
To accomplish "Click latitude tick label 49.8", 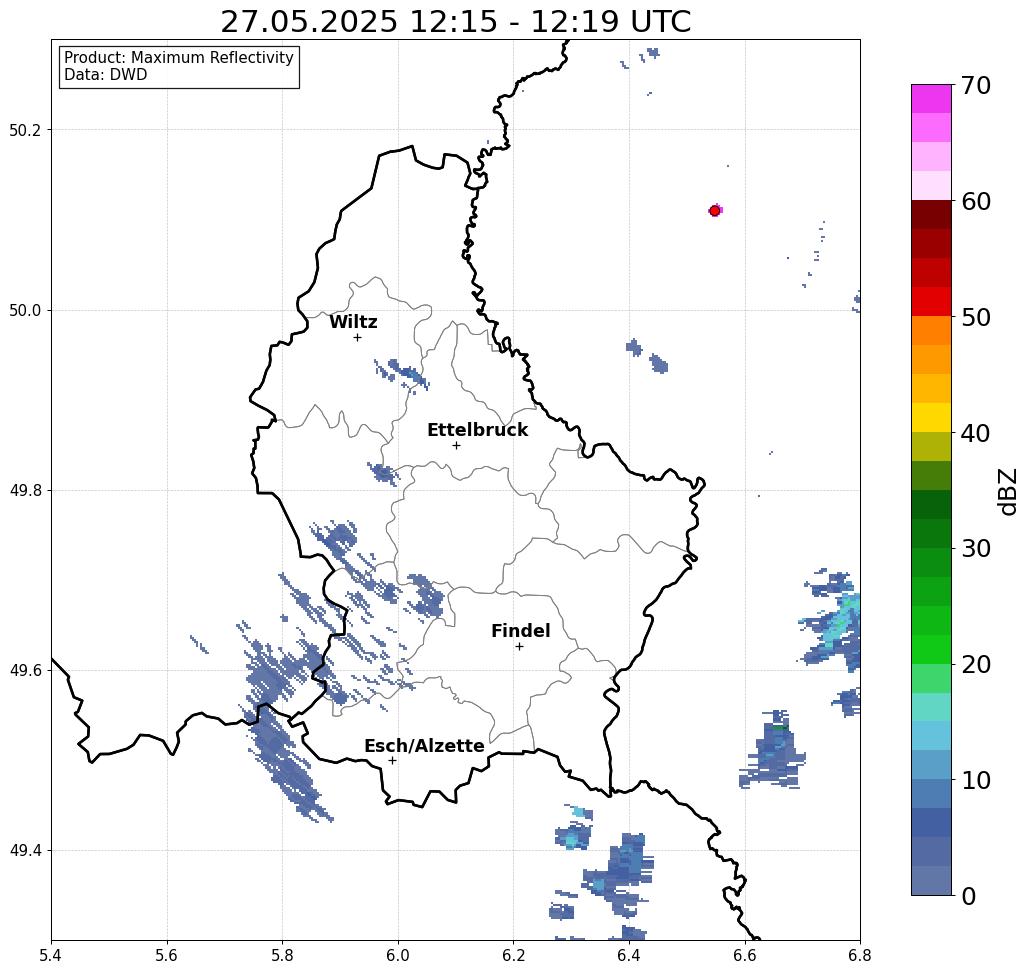I will (25, 491).
